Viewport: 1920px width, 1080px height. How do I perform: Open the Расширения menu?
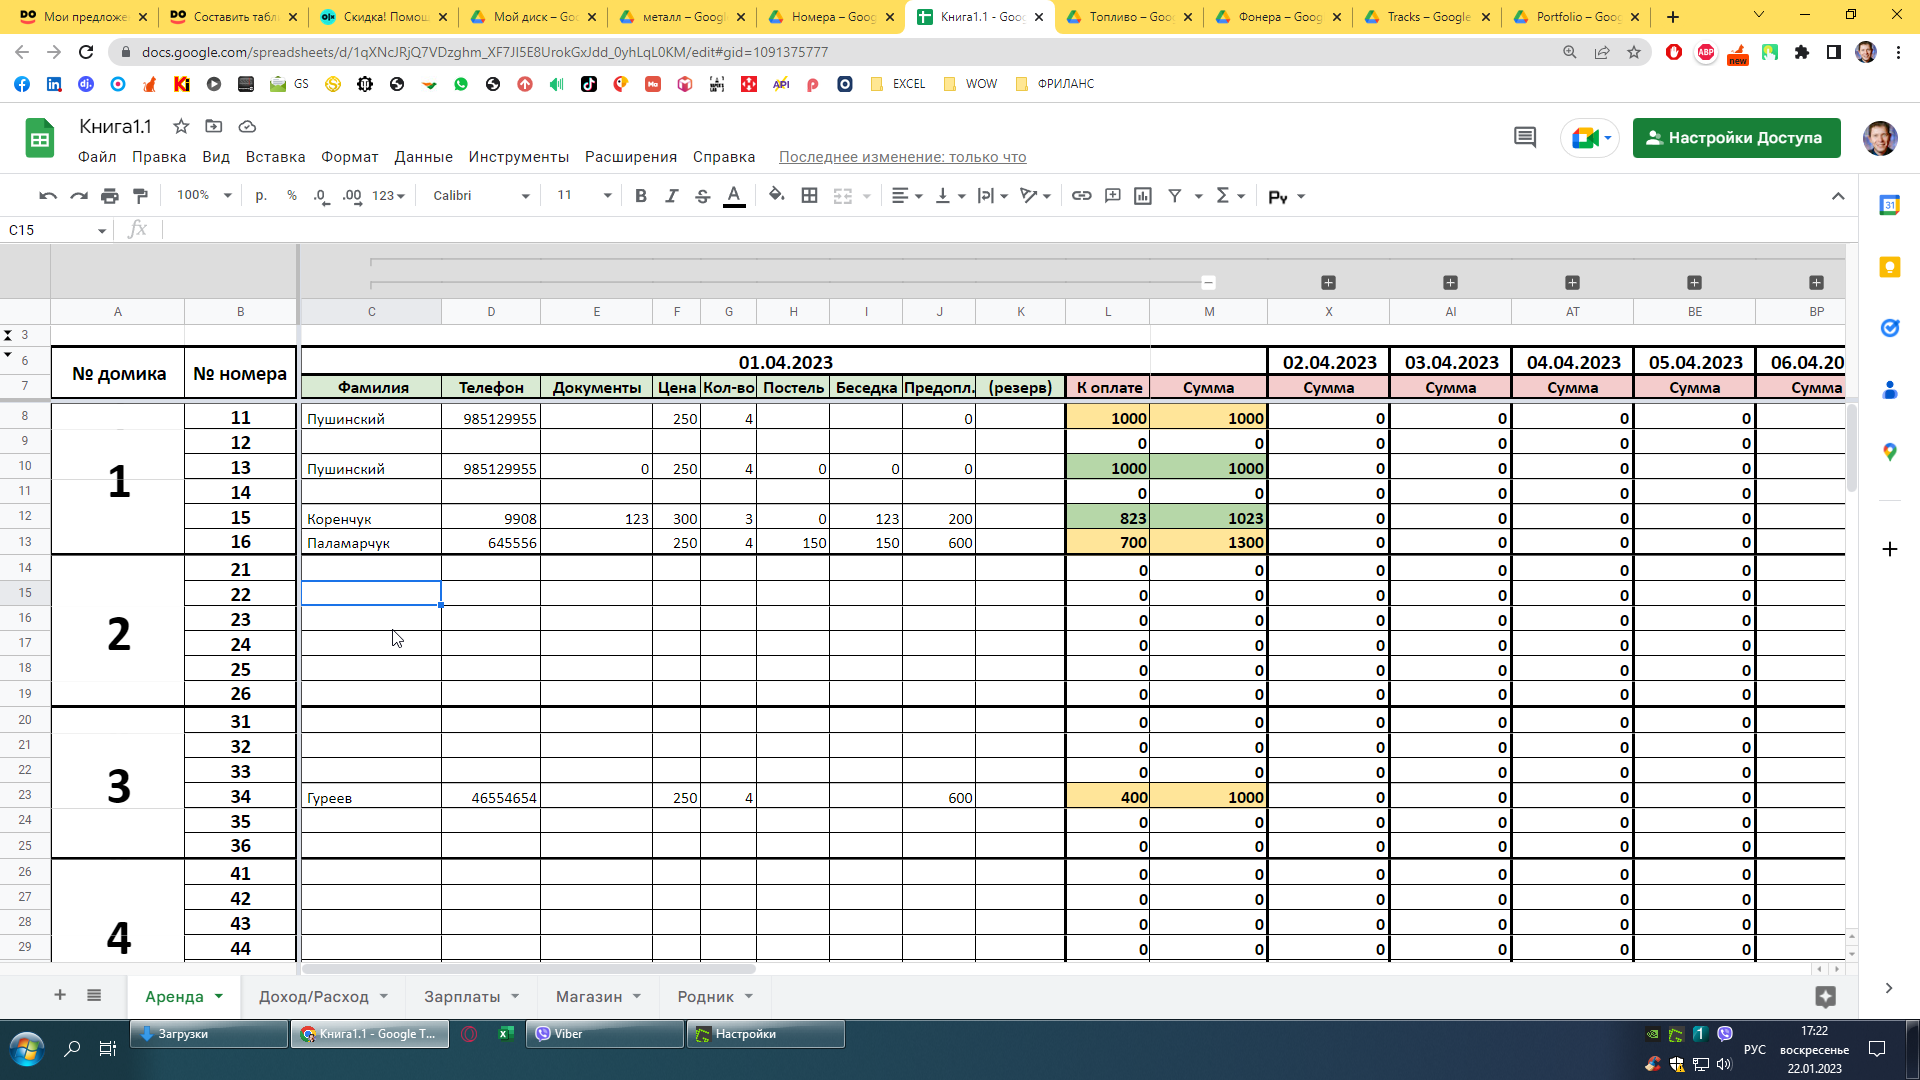pyautogui.click(x=631, y=157)
